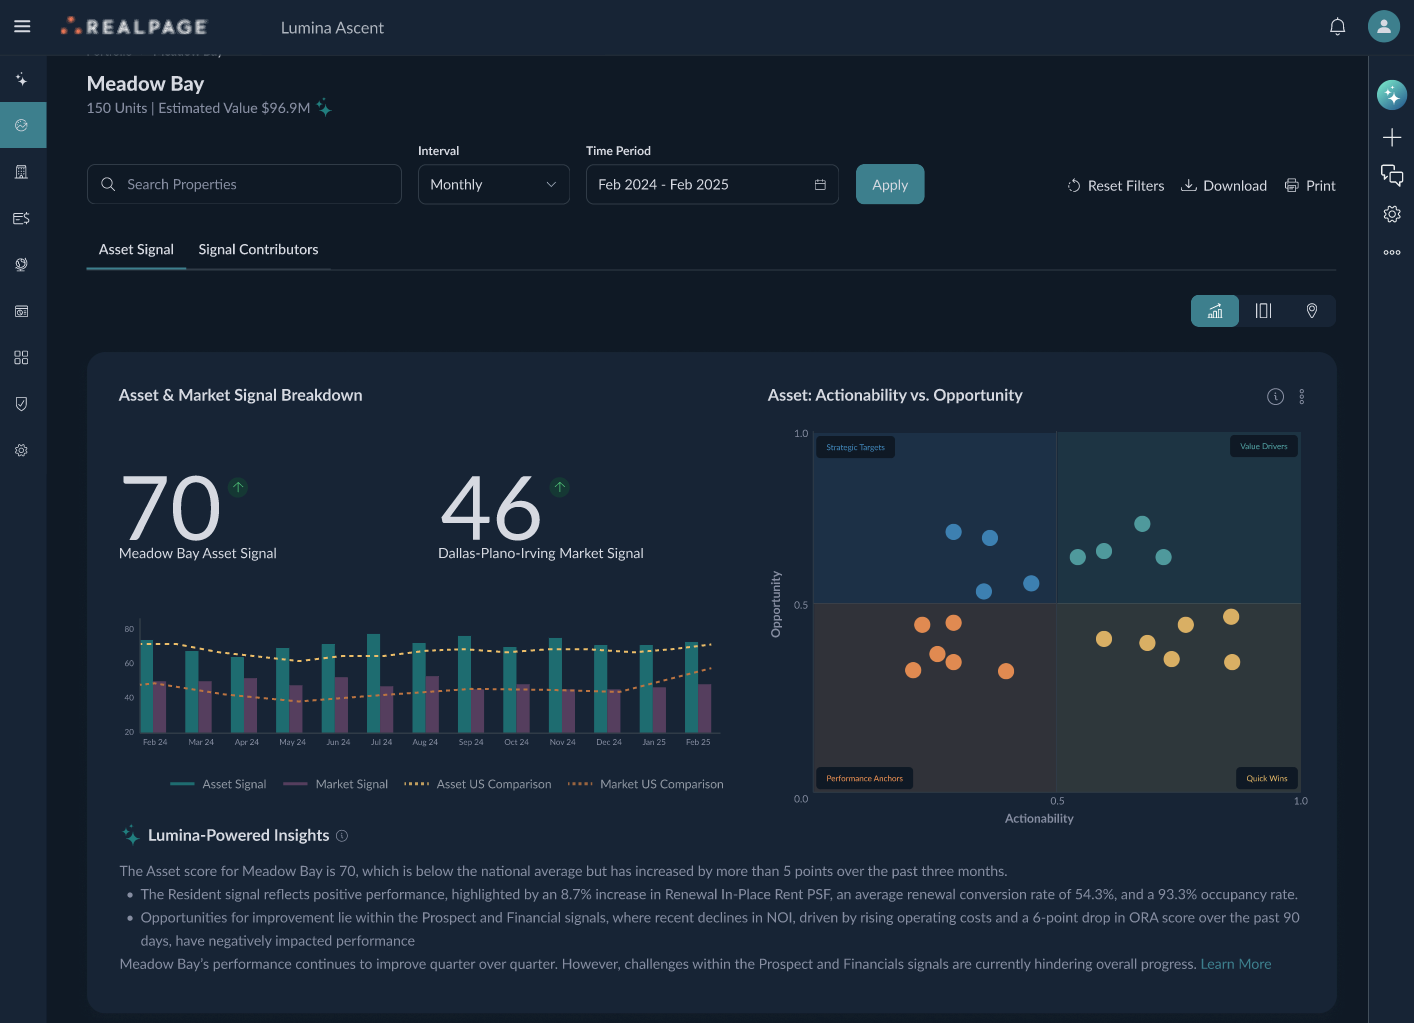Select the Asset Signal tab

coord(136,250)
